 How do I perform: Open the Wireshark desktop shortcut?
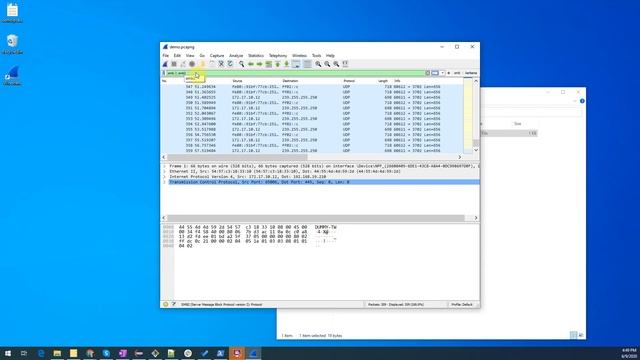(x=12, y=76)
